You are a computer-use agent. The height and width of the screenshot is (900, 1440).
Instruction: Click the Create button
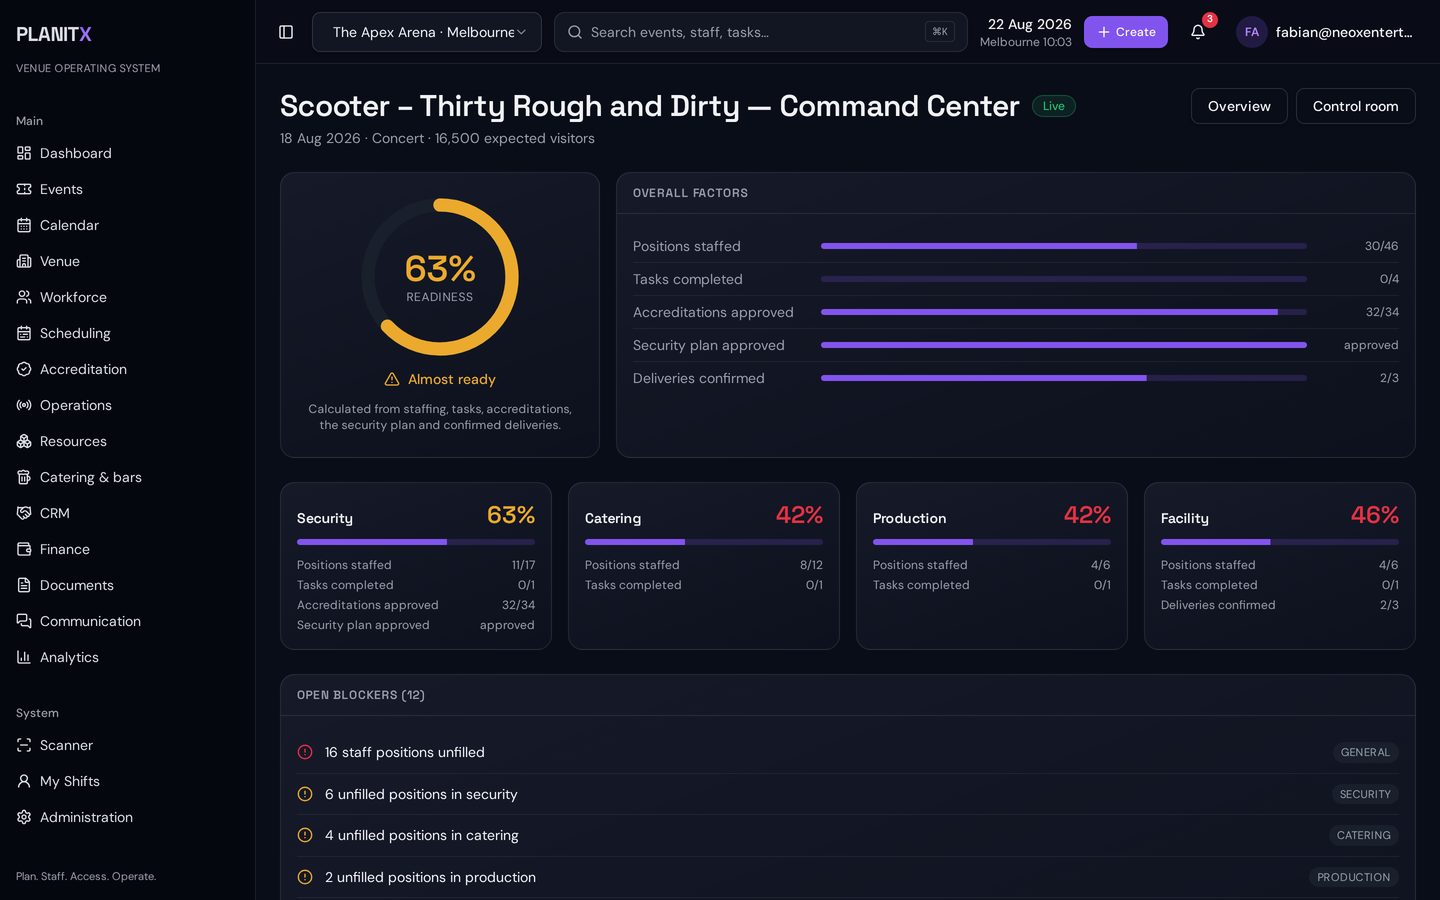[x=1126, y=32]
